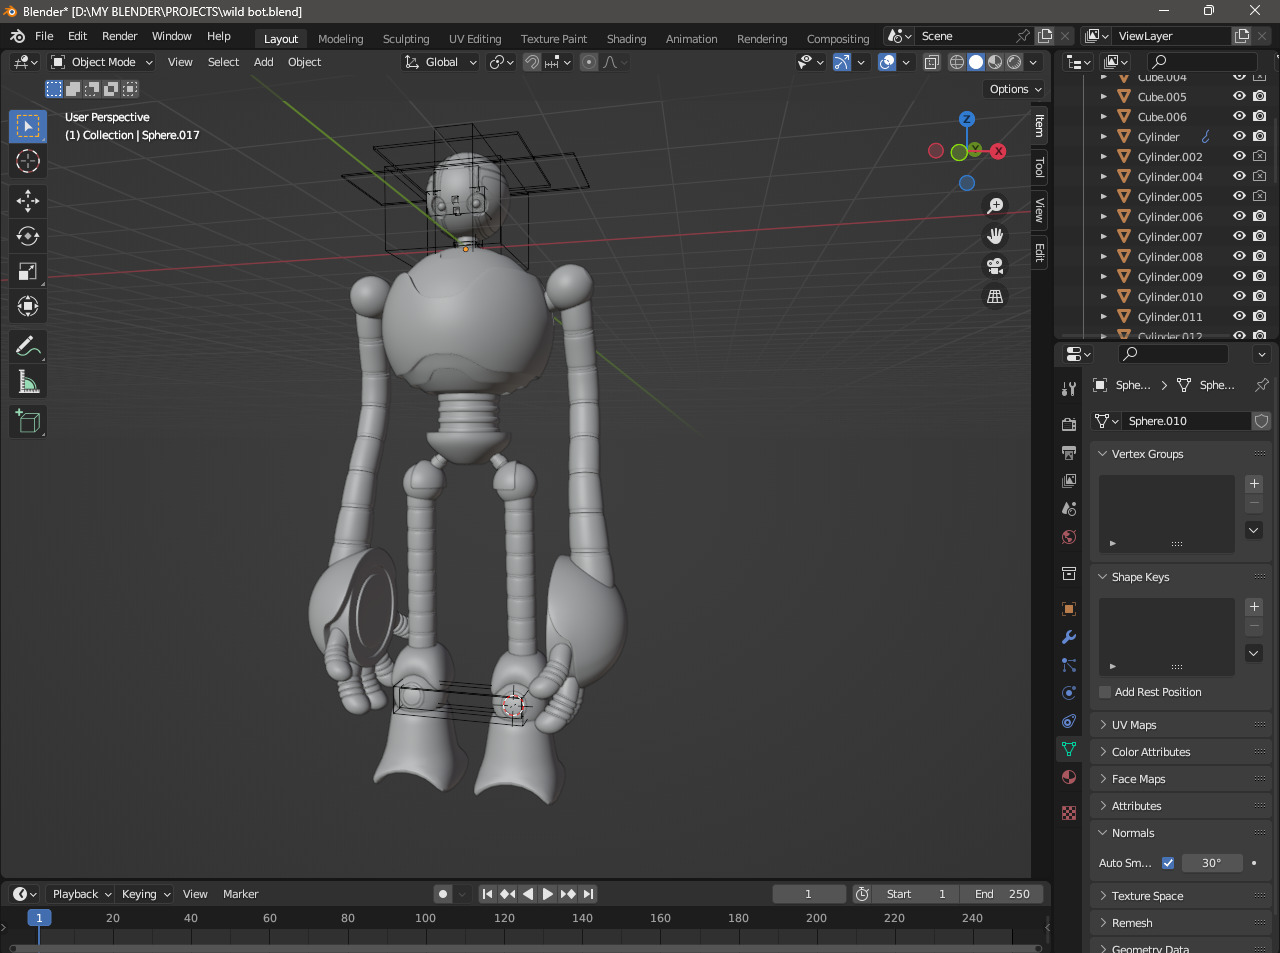Open the Item sidebar tab
The image size is (1280, 953).
click(1040, 126)
